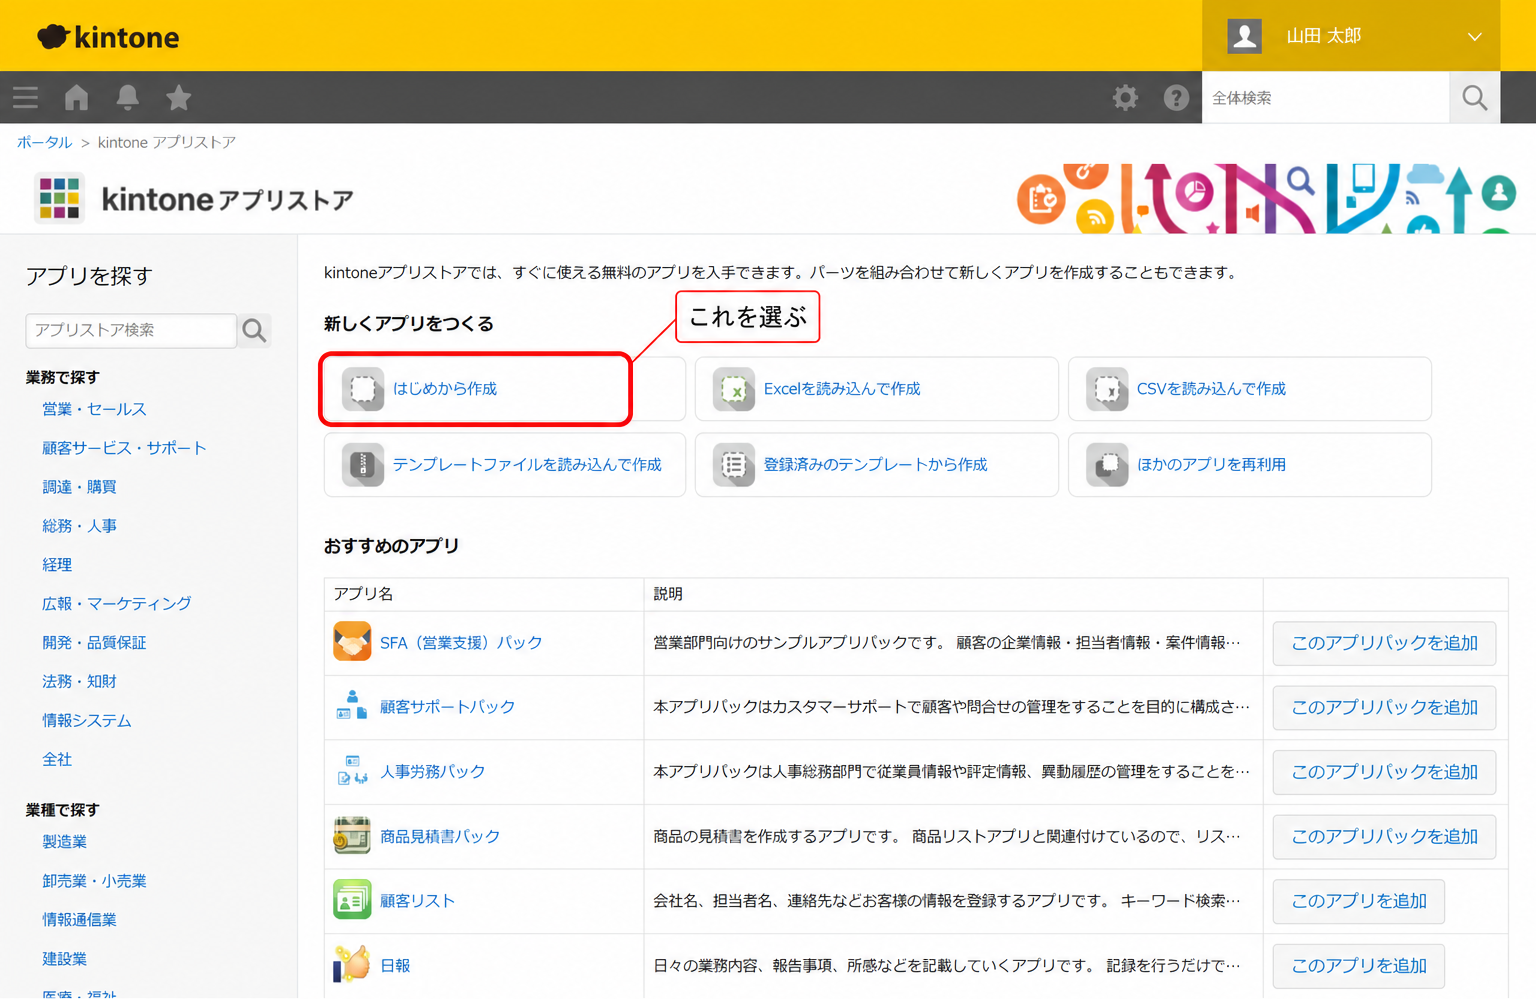Click the kintone アプリストア grid icon

[x=59, y=198]
